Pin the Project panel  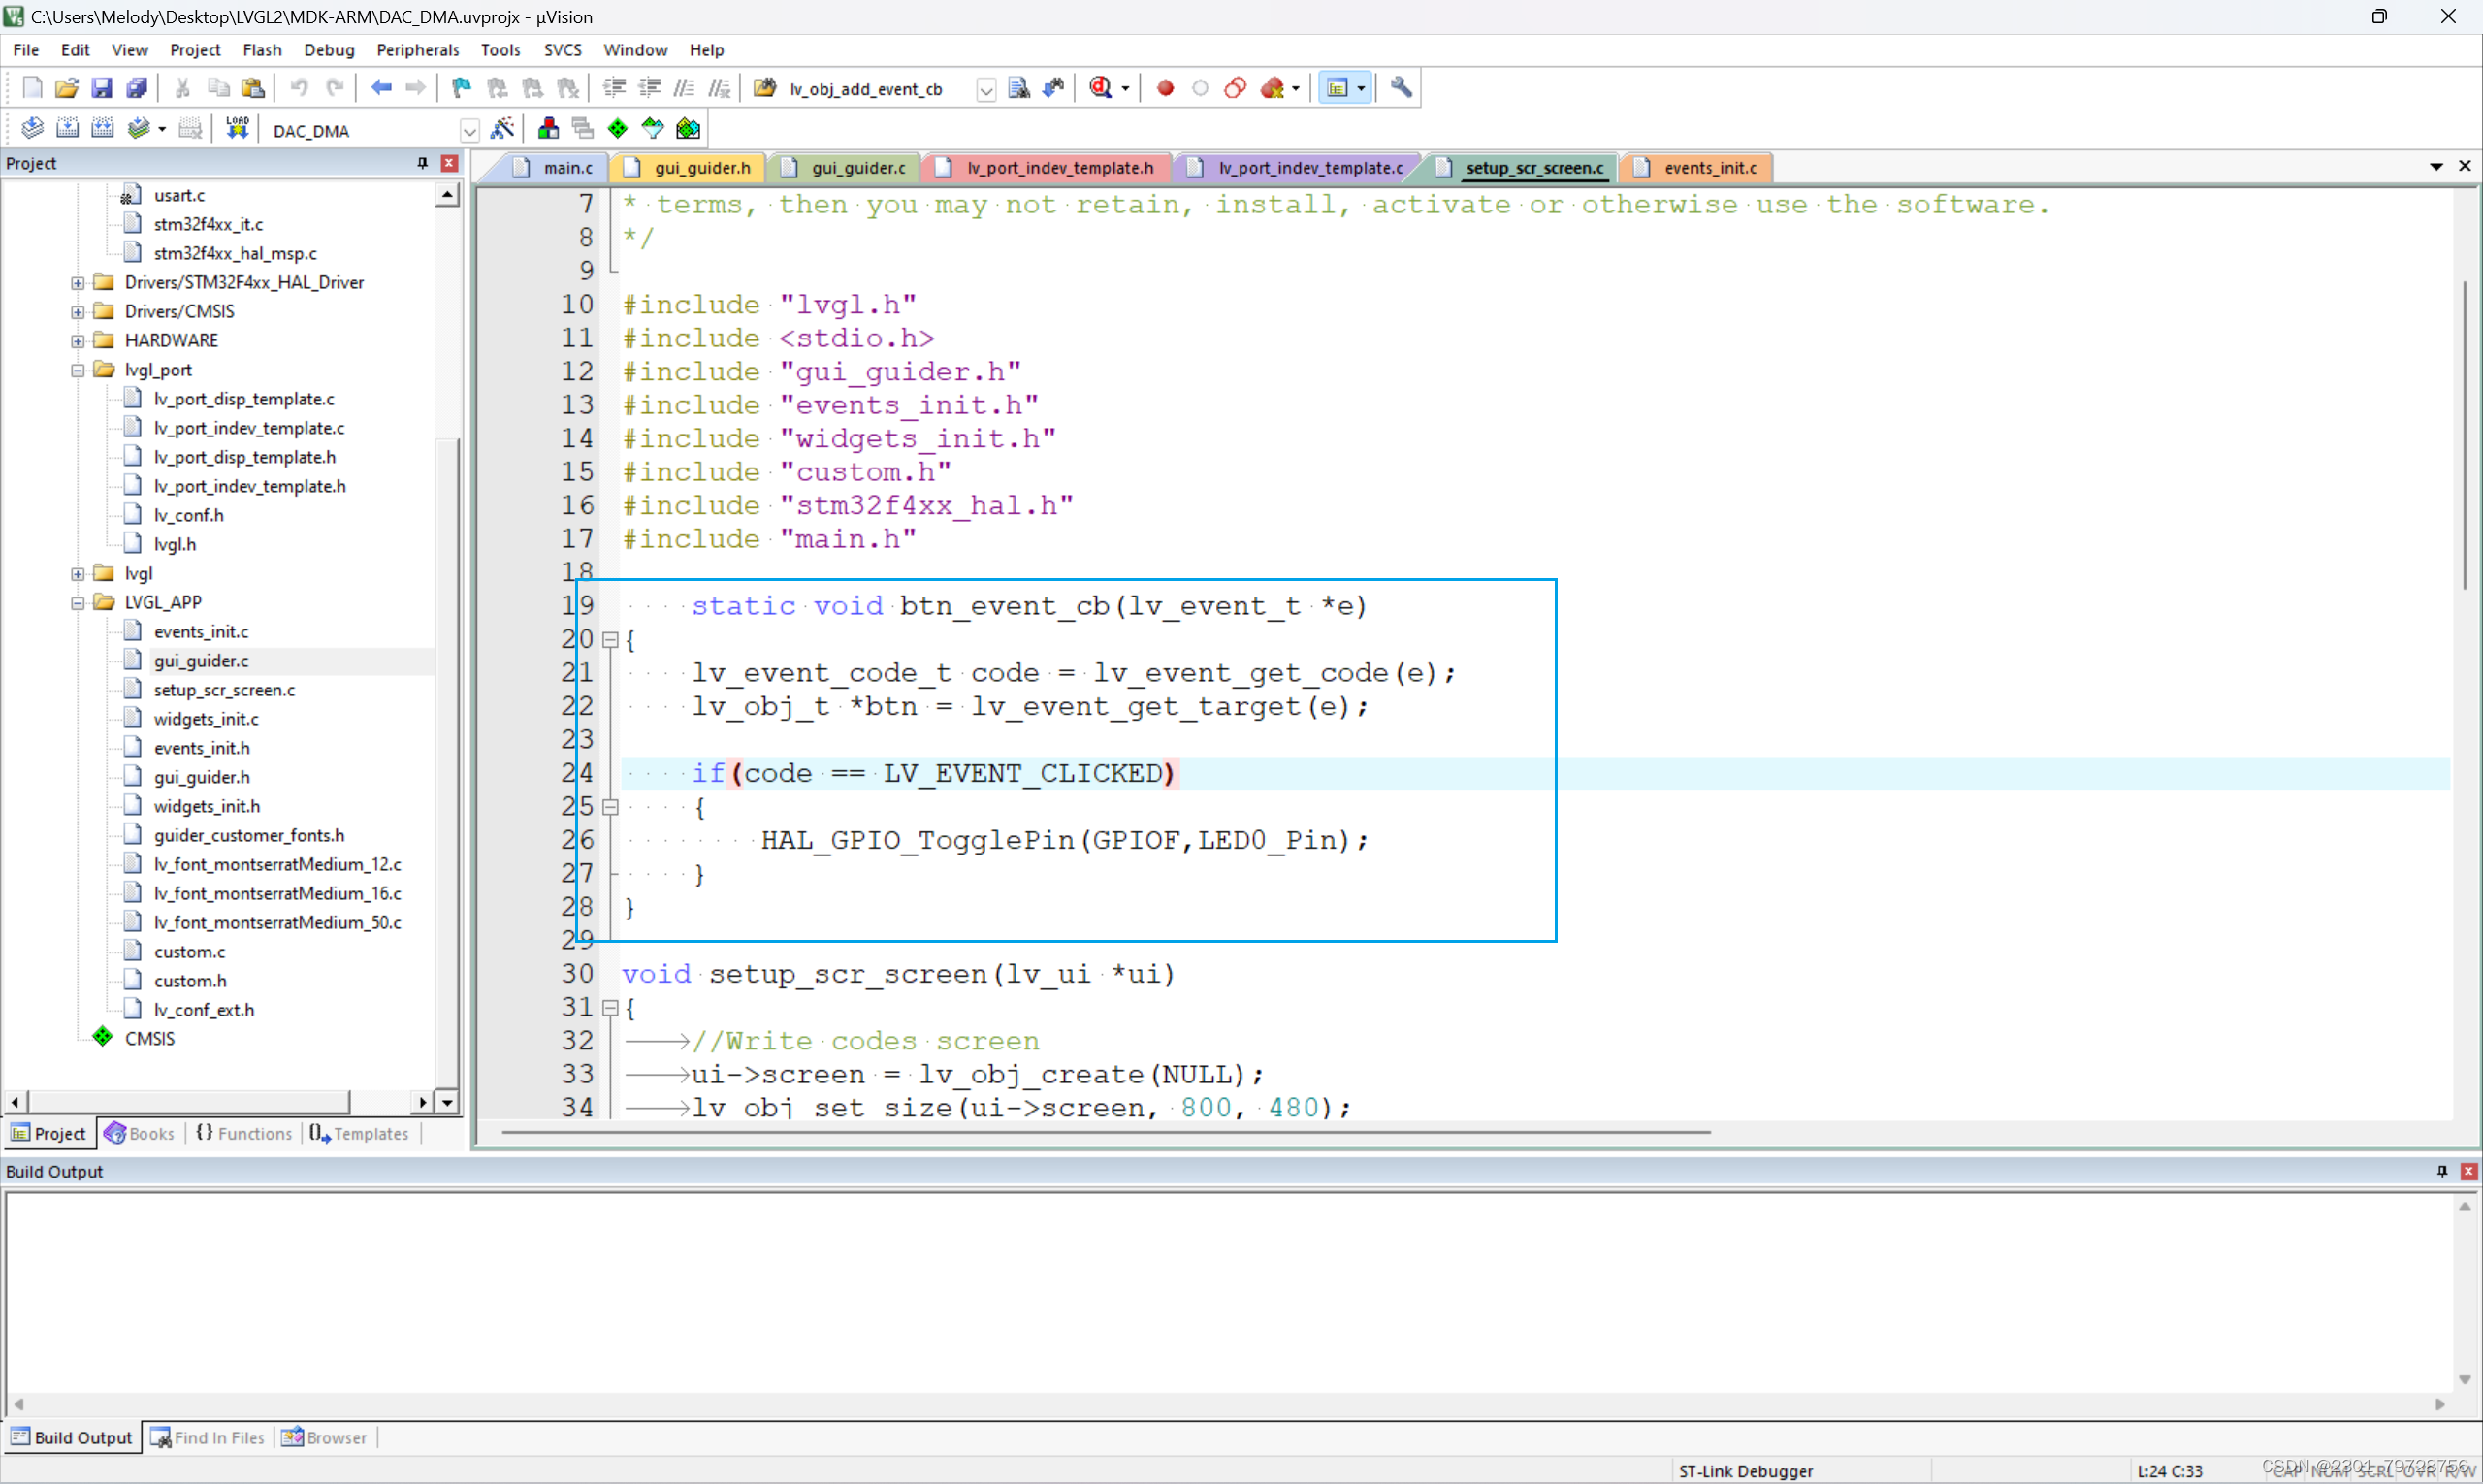(421, 163)
